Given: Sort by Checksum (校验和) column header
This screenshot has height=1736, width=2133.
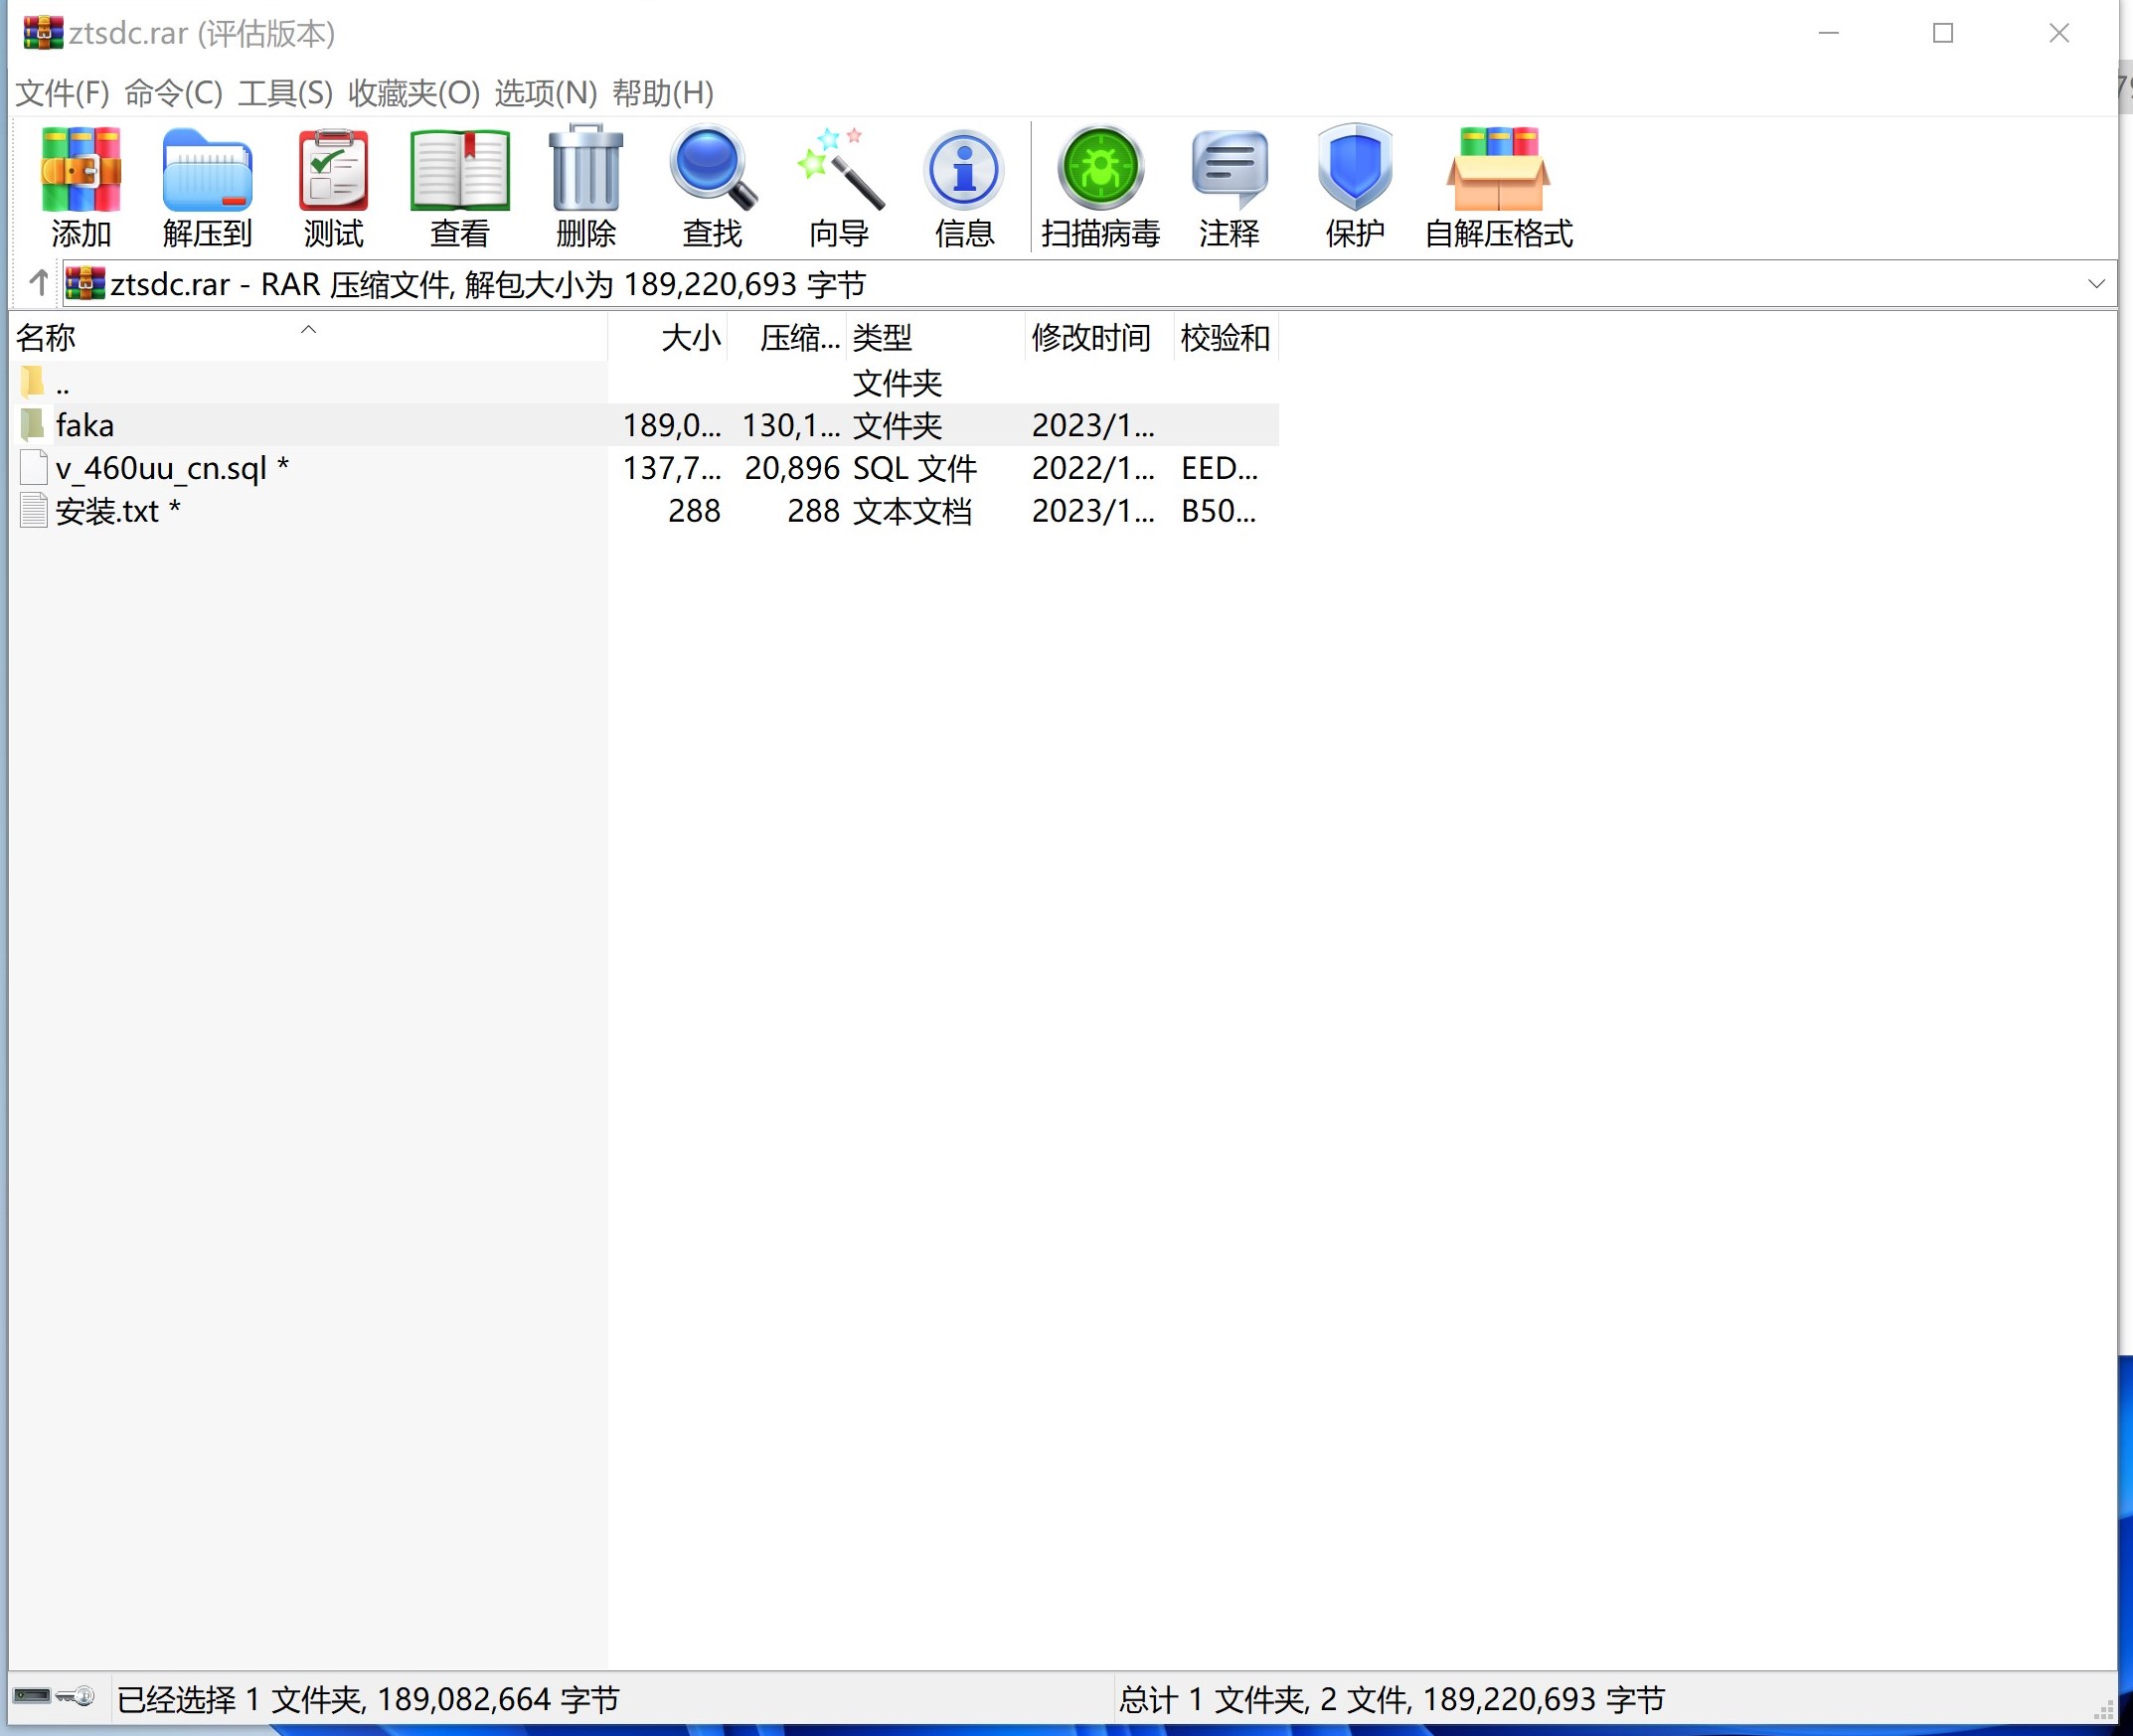Looking at the screenshot, I should (1226, 337).
